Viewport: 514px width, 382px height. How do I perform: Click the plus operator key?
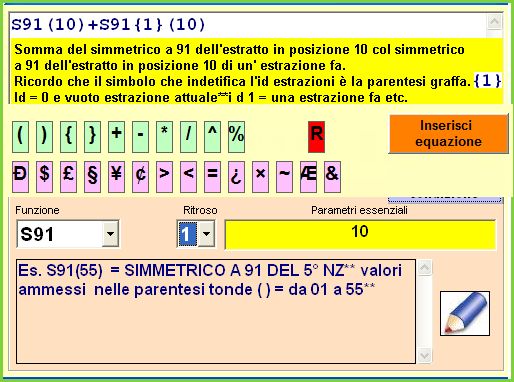coord(116,137)
